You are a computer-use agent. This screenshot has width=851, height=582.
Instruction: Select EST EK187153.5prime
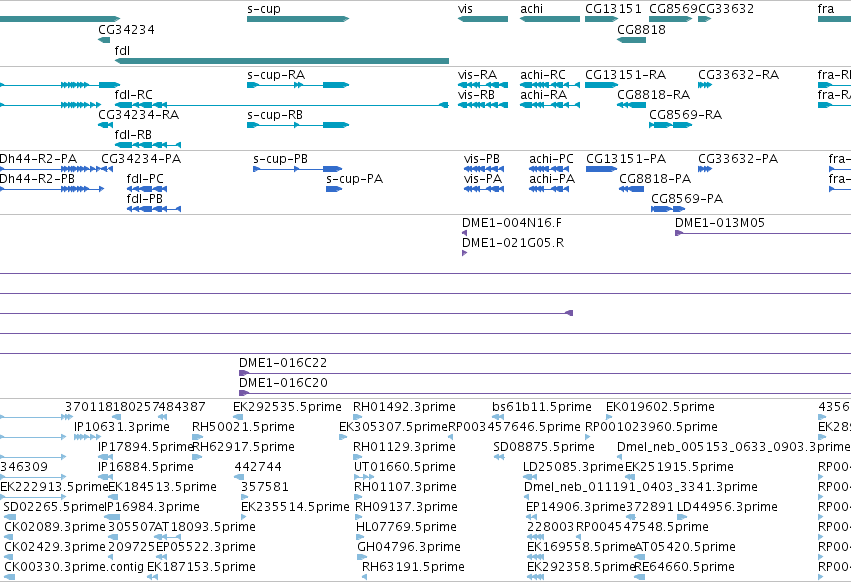pos(201,567)
